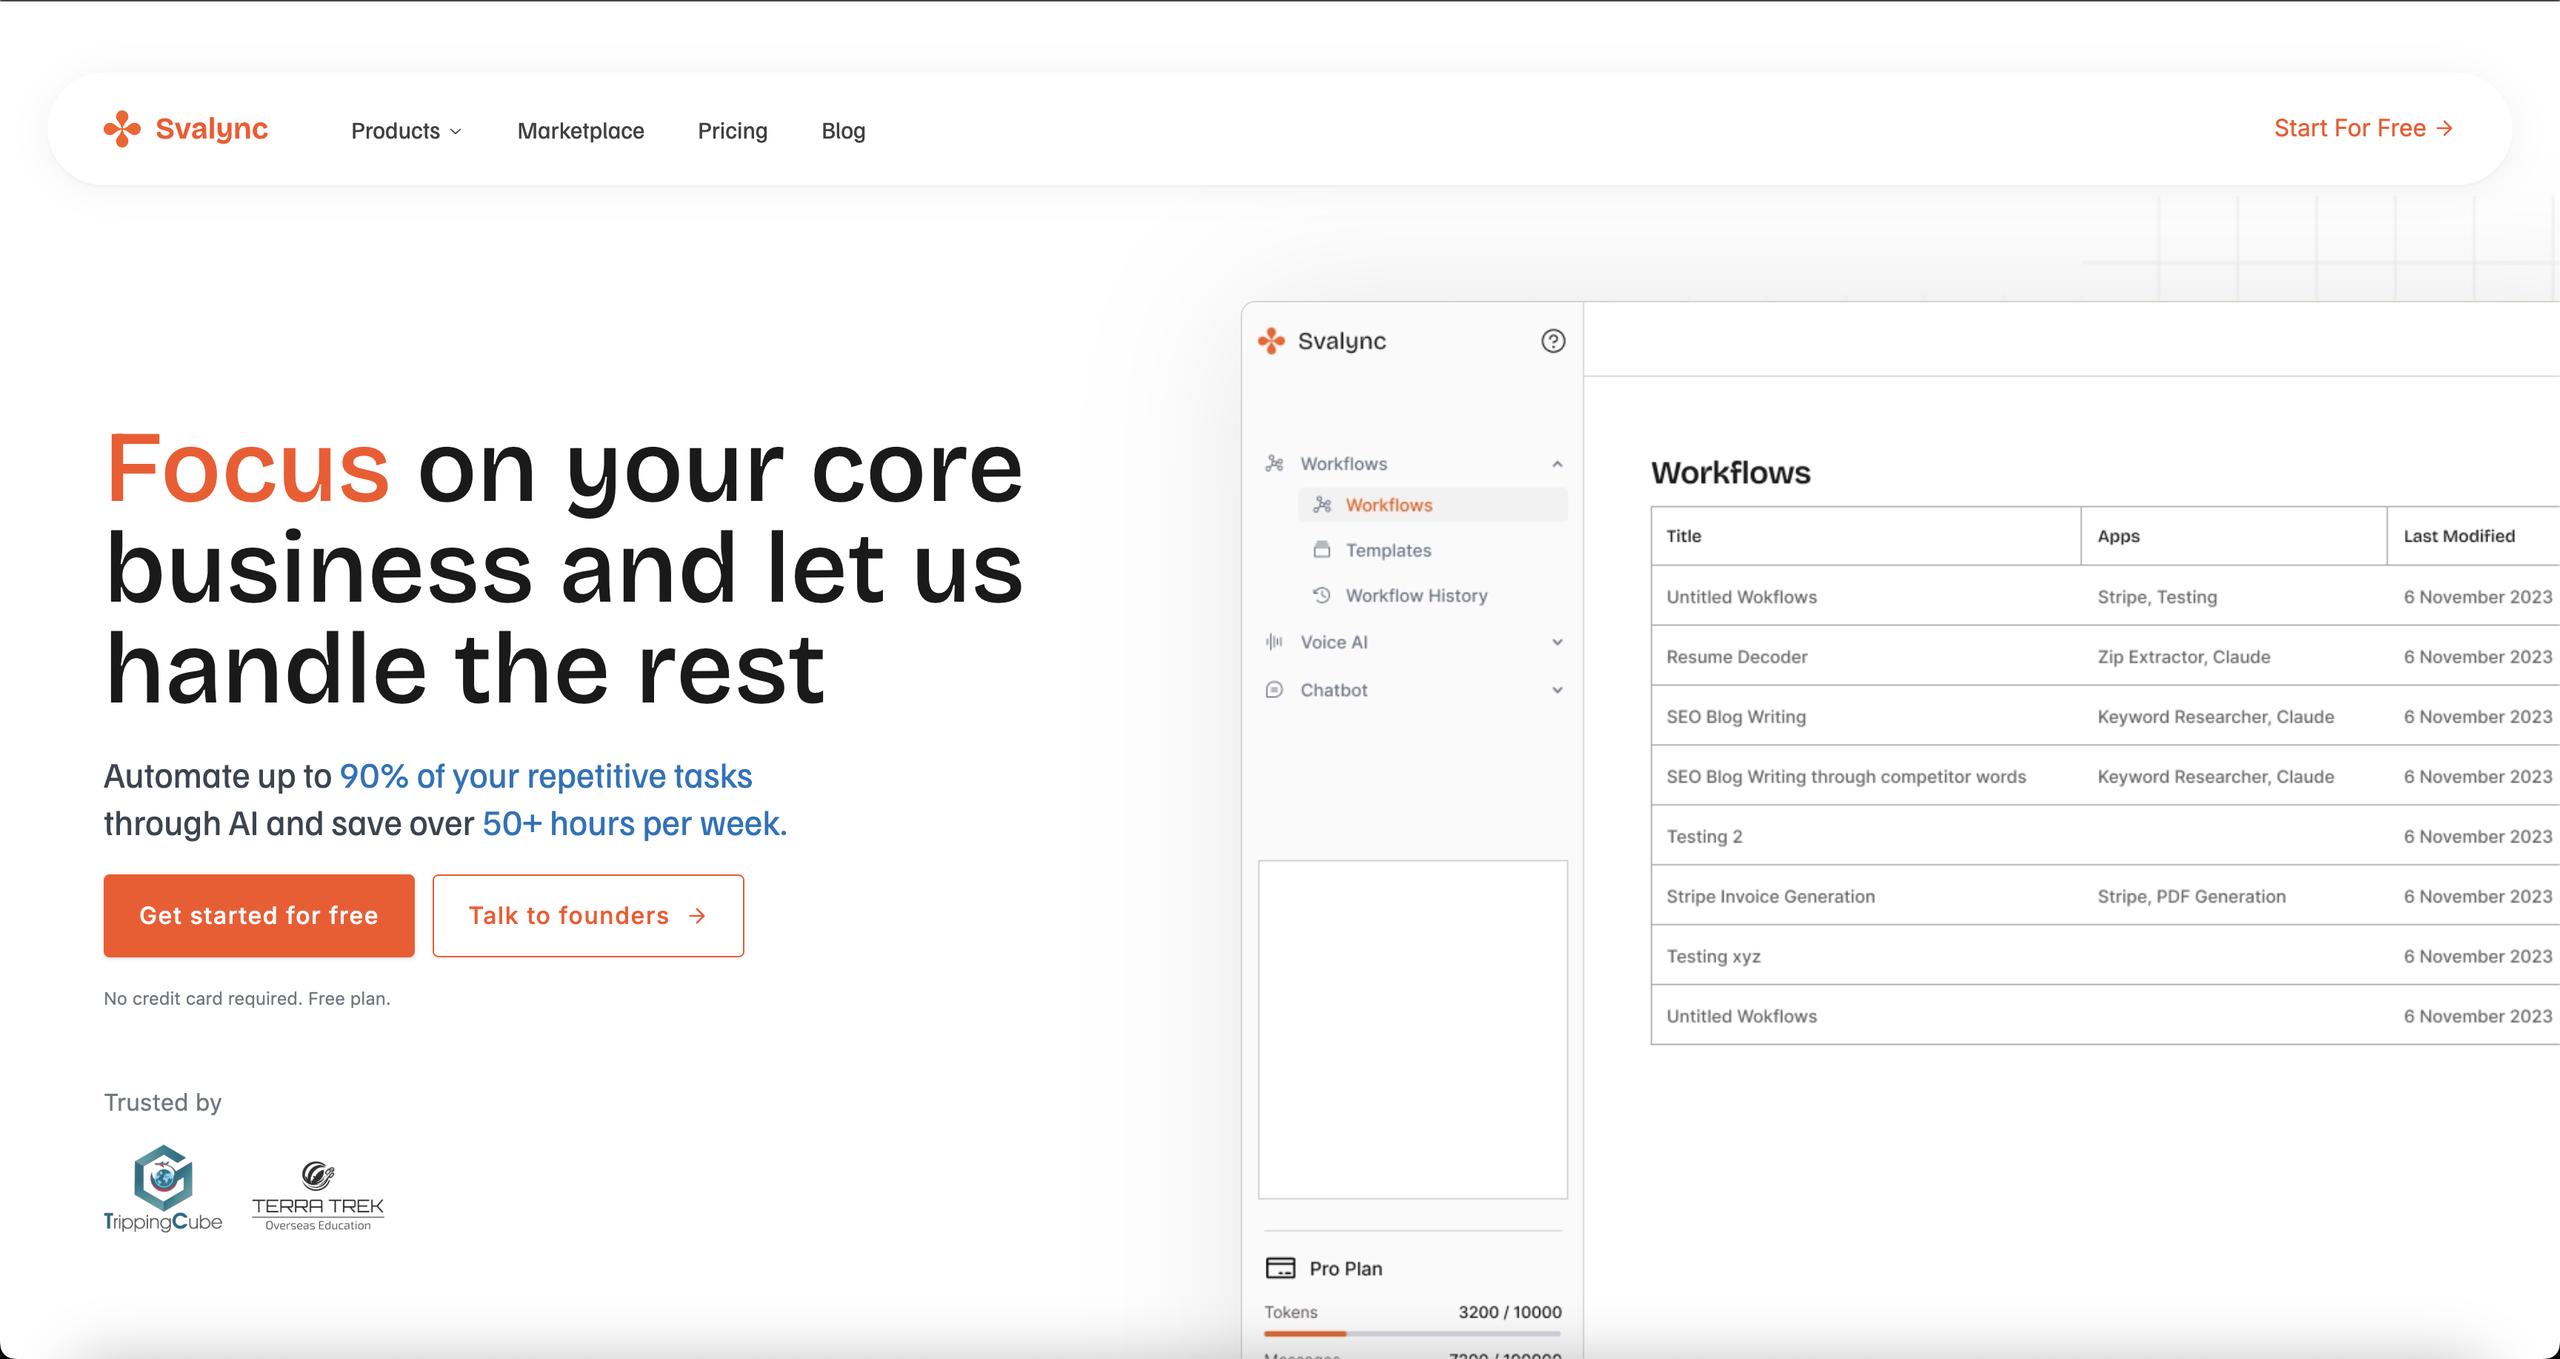Viewport: 2560px width, 1359px height.
Task: Click Talk to founders button
Action: tap(588, 916)
